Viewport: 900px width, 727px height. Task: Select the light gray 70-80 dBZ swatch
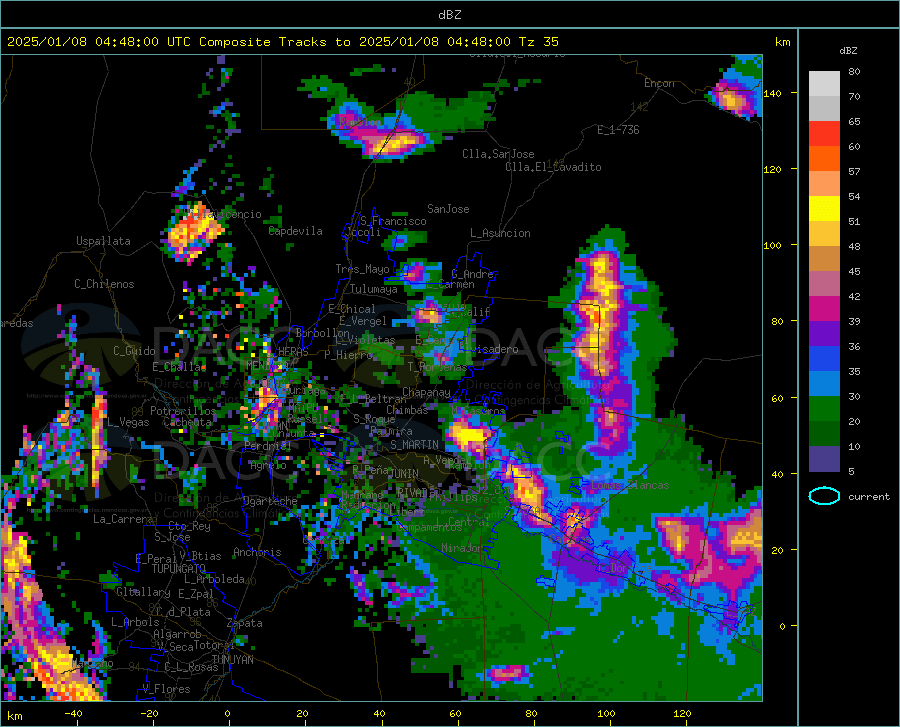pos(824,84)
